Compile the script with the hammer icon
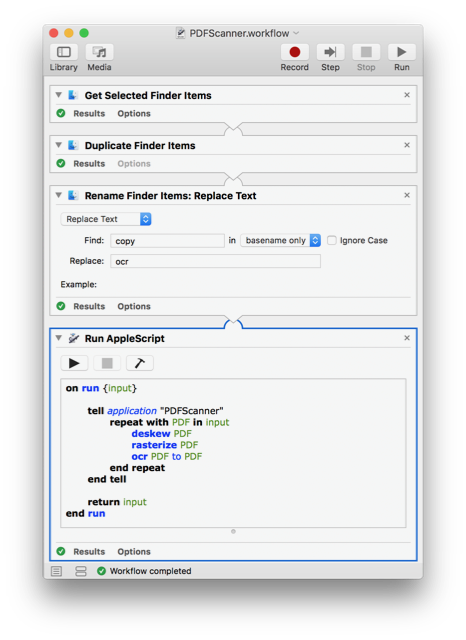 pyautogui.click(x=140, y=363)
